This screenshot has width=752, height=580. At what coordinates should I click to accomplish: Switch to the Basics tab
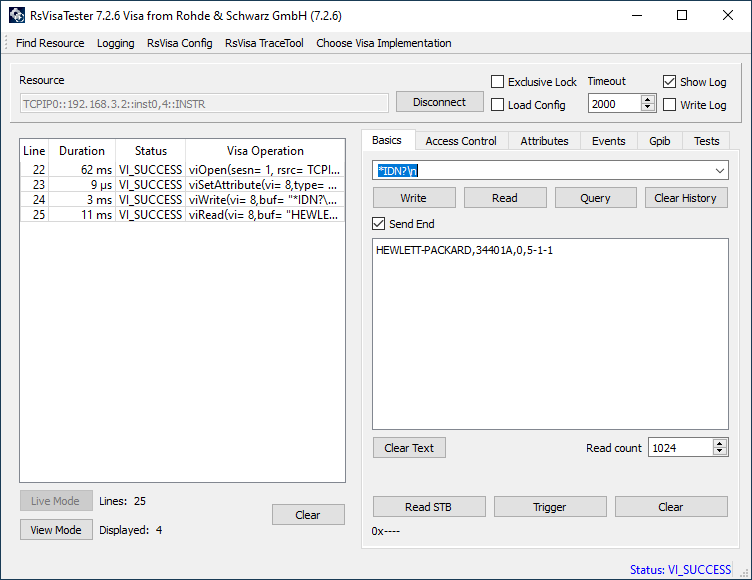[x=387, y=140]
